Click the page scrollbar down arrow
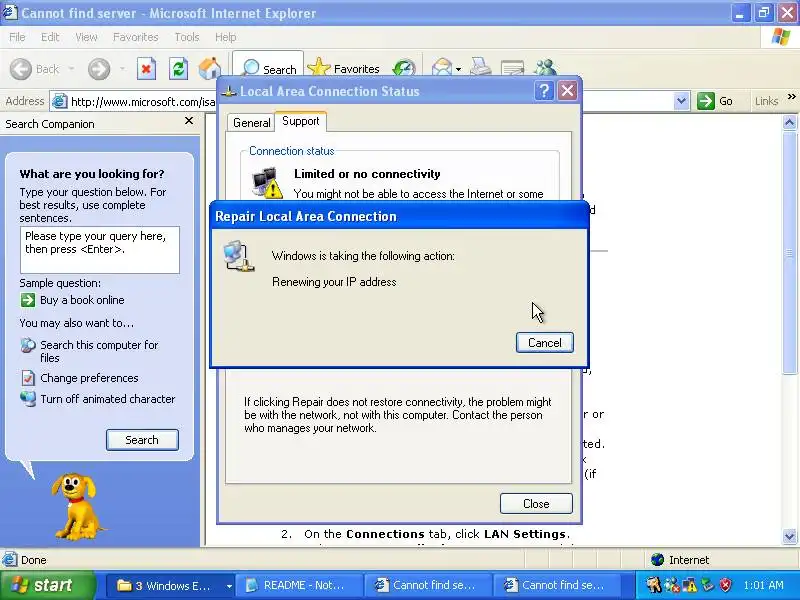This screenshot has width=800, height=600. pos(789,536)
